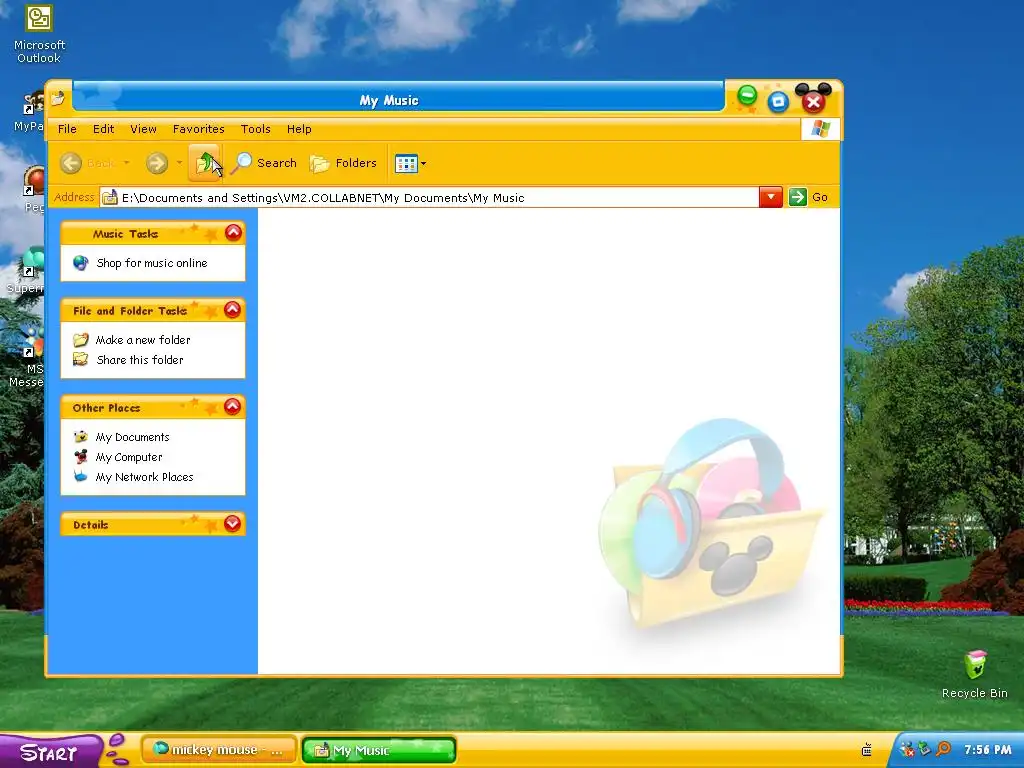Collapse the Other Places panel
Screen dimensions: 1024x768
click(x=232, y=407)
